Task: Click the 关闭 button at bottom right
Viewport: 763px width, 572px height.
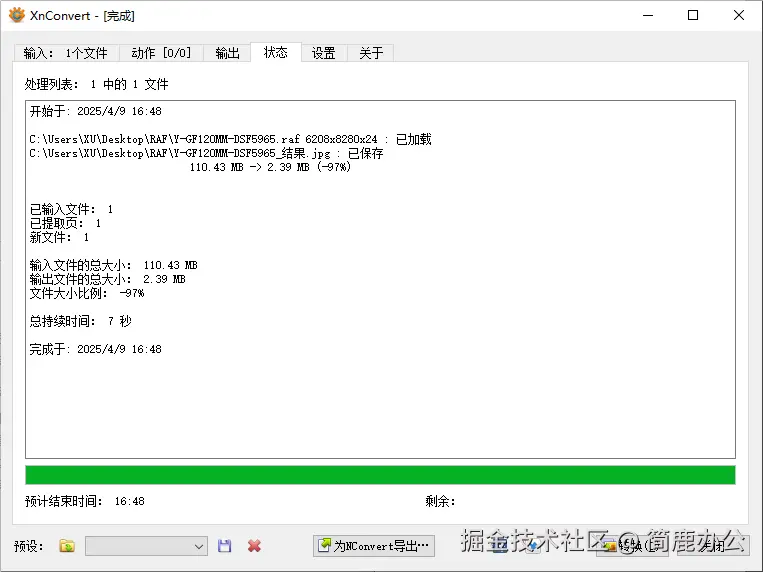Action: tap(712, 546)
